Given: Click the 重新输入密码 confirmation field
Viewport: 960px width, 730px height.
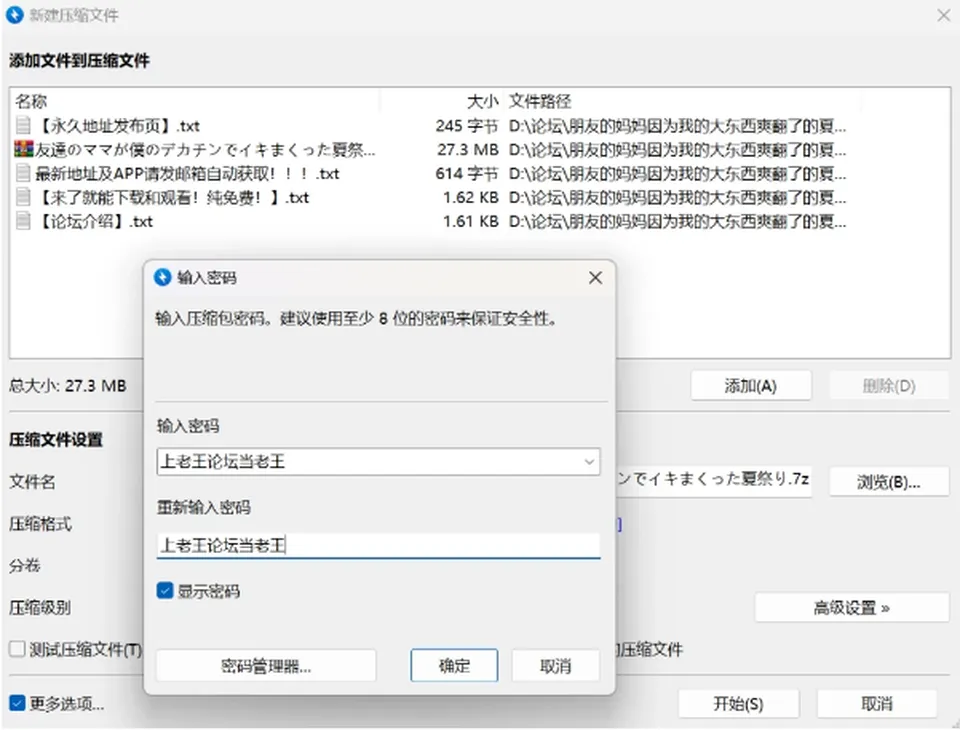Looking at the screenshot, I should click(378, 545).
